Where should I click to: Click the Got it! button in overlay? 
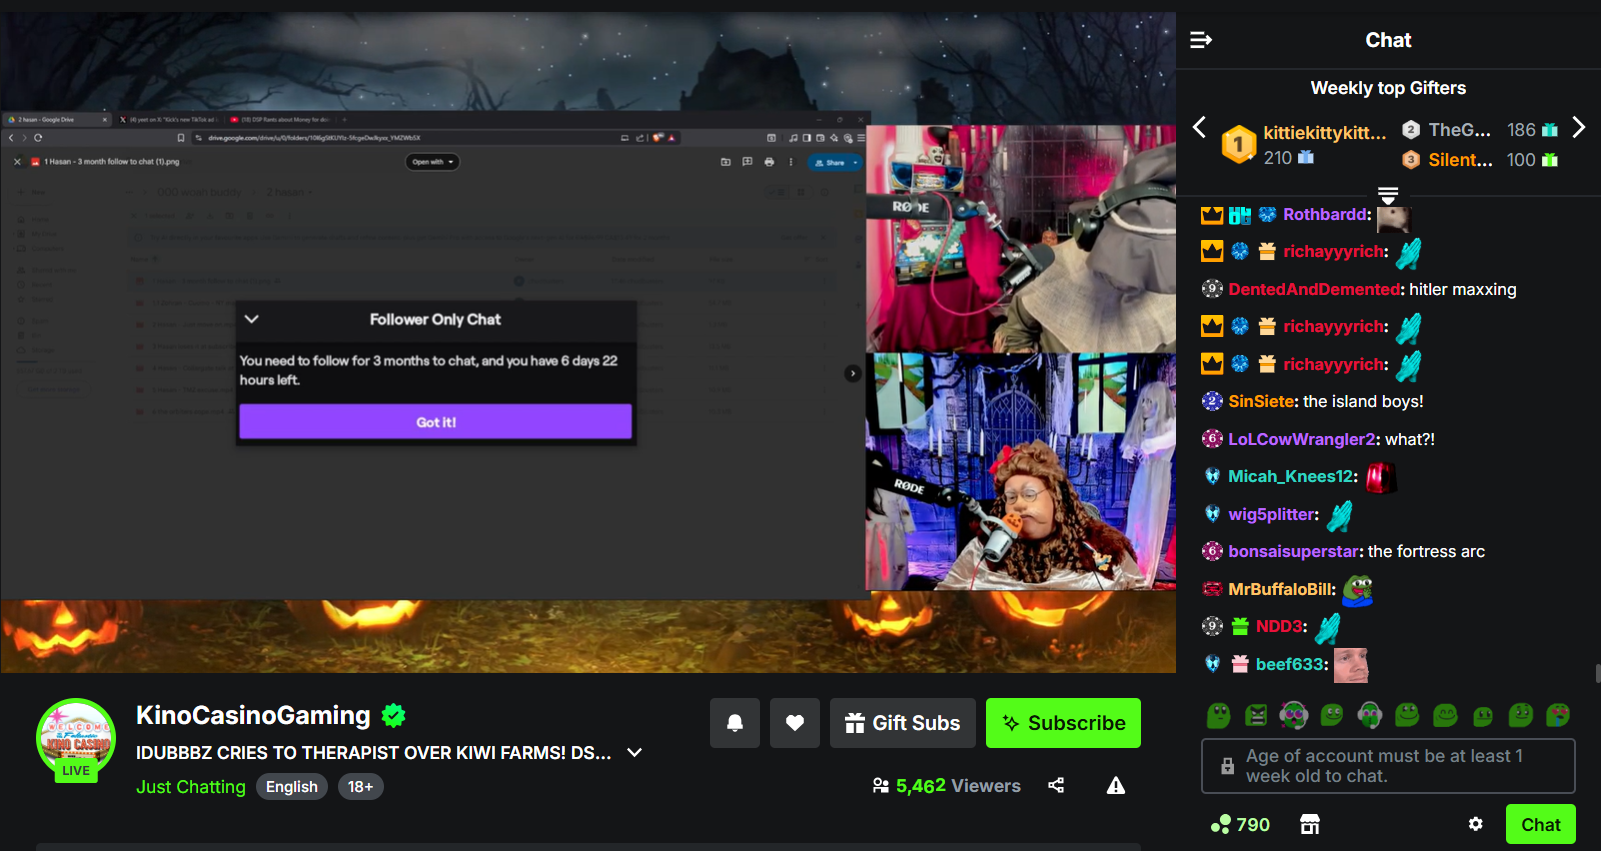point(435,422)
